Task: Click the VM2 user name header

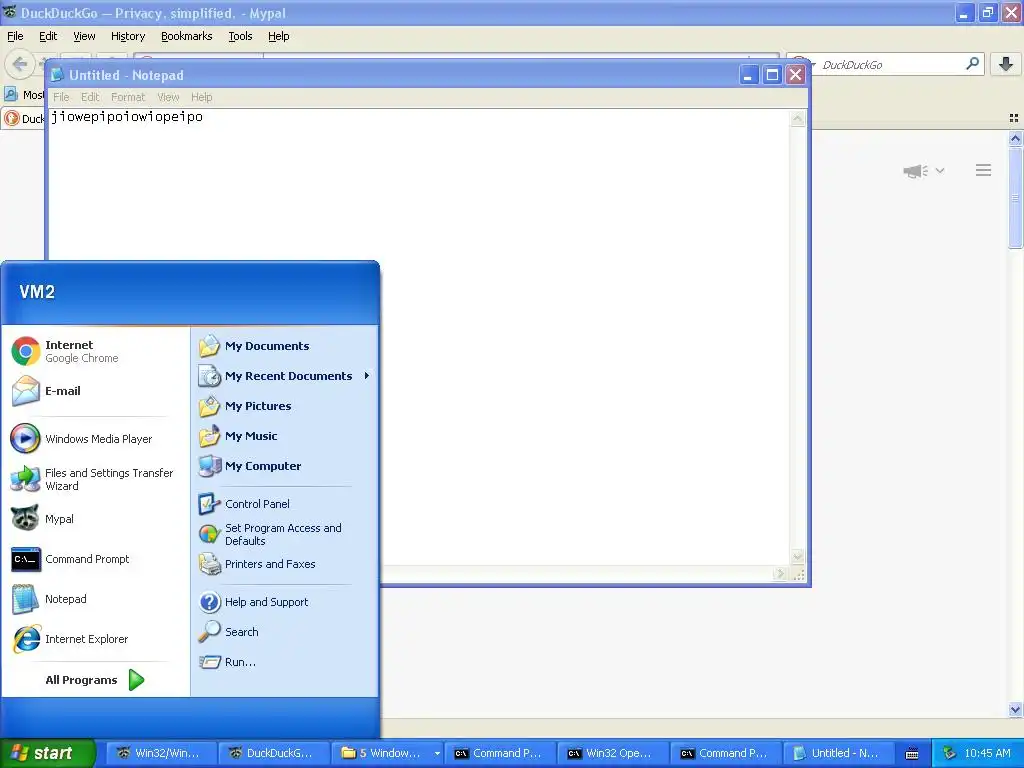Action: [37, 292]
